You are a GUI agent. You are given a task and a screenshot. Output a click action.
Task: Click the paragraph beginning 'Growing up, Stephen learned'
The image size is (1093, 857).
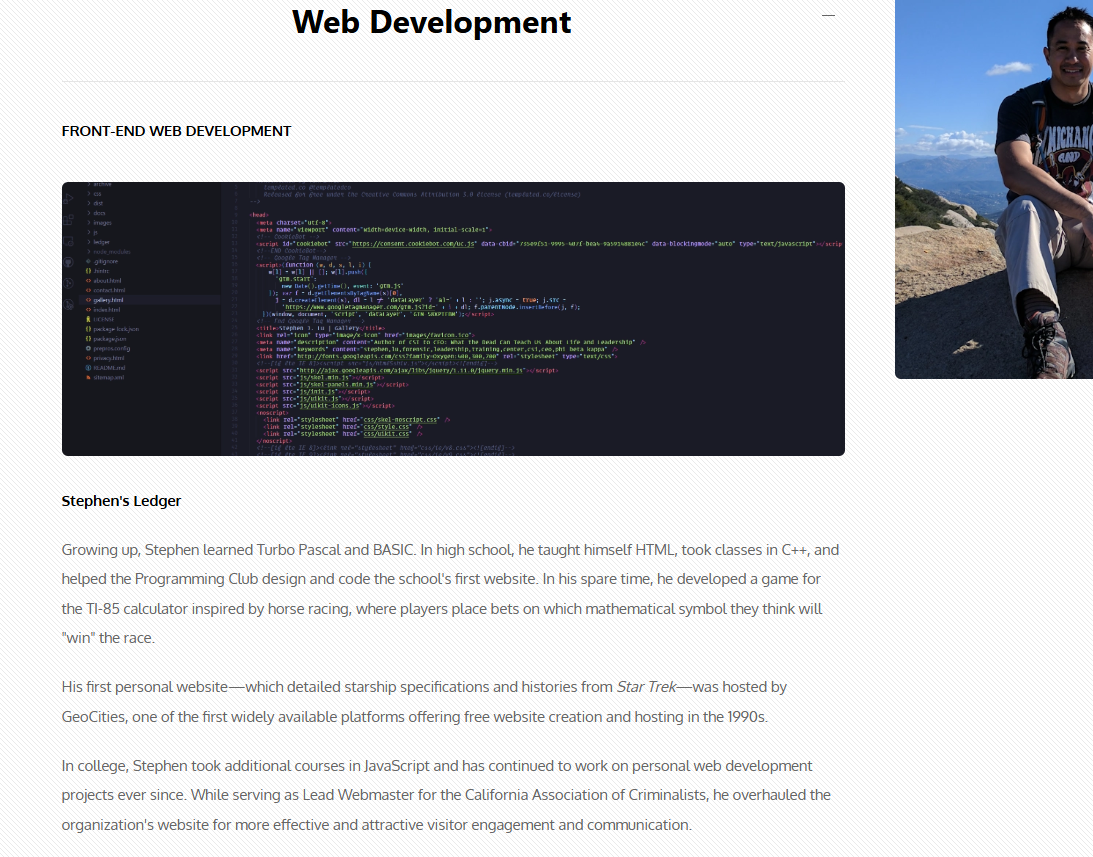click(450, 593)
